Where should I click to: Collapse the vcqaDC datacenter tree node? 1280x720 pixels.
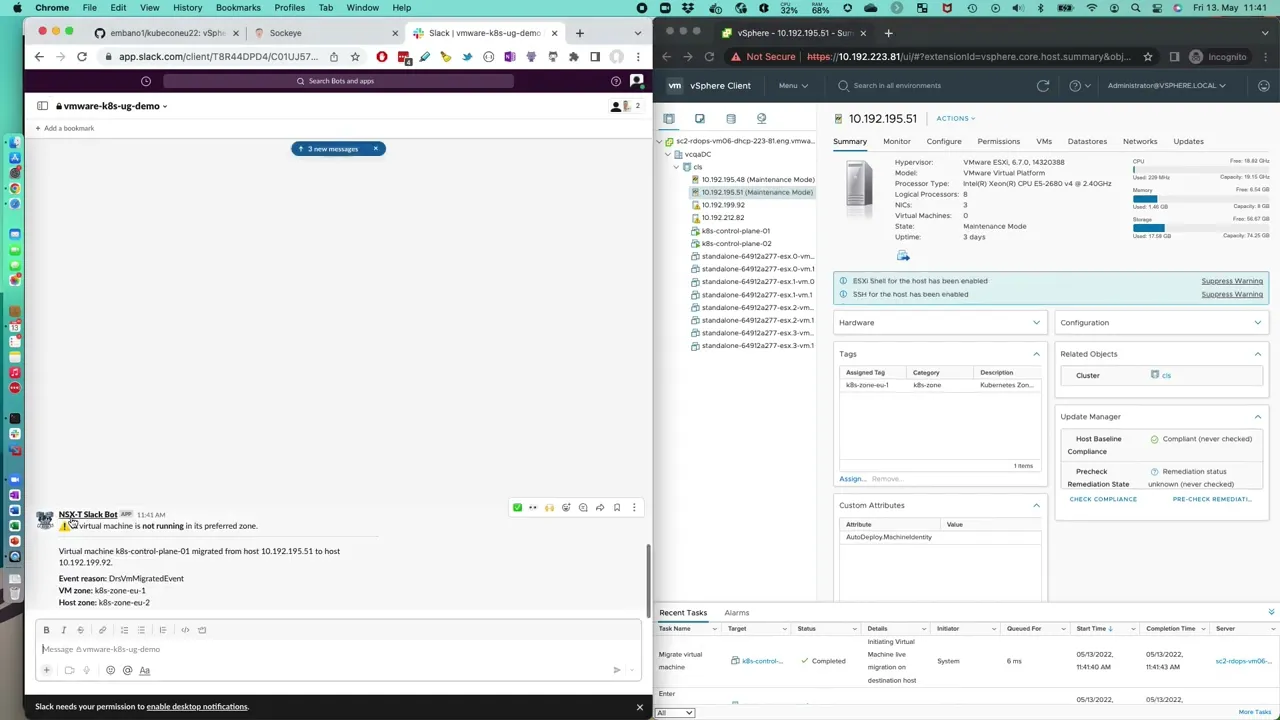[x=668, y=155]
